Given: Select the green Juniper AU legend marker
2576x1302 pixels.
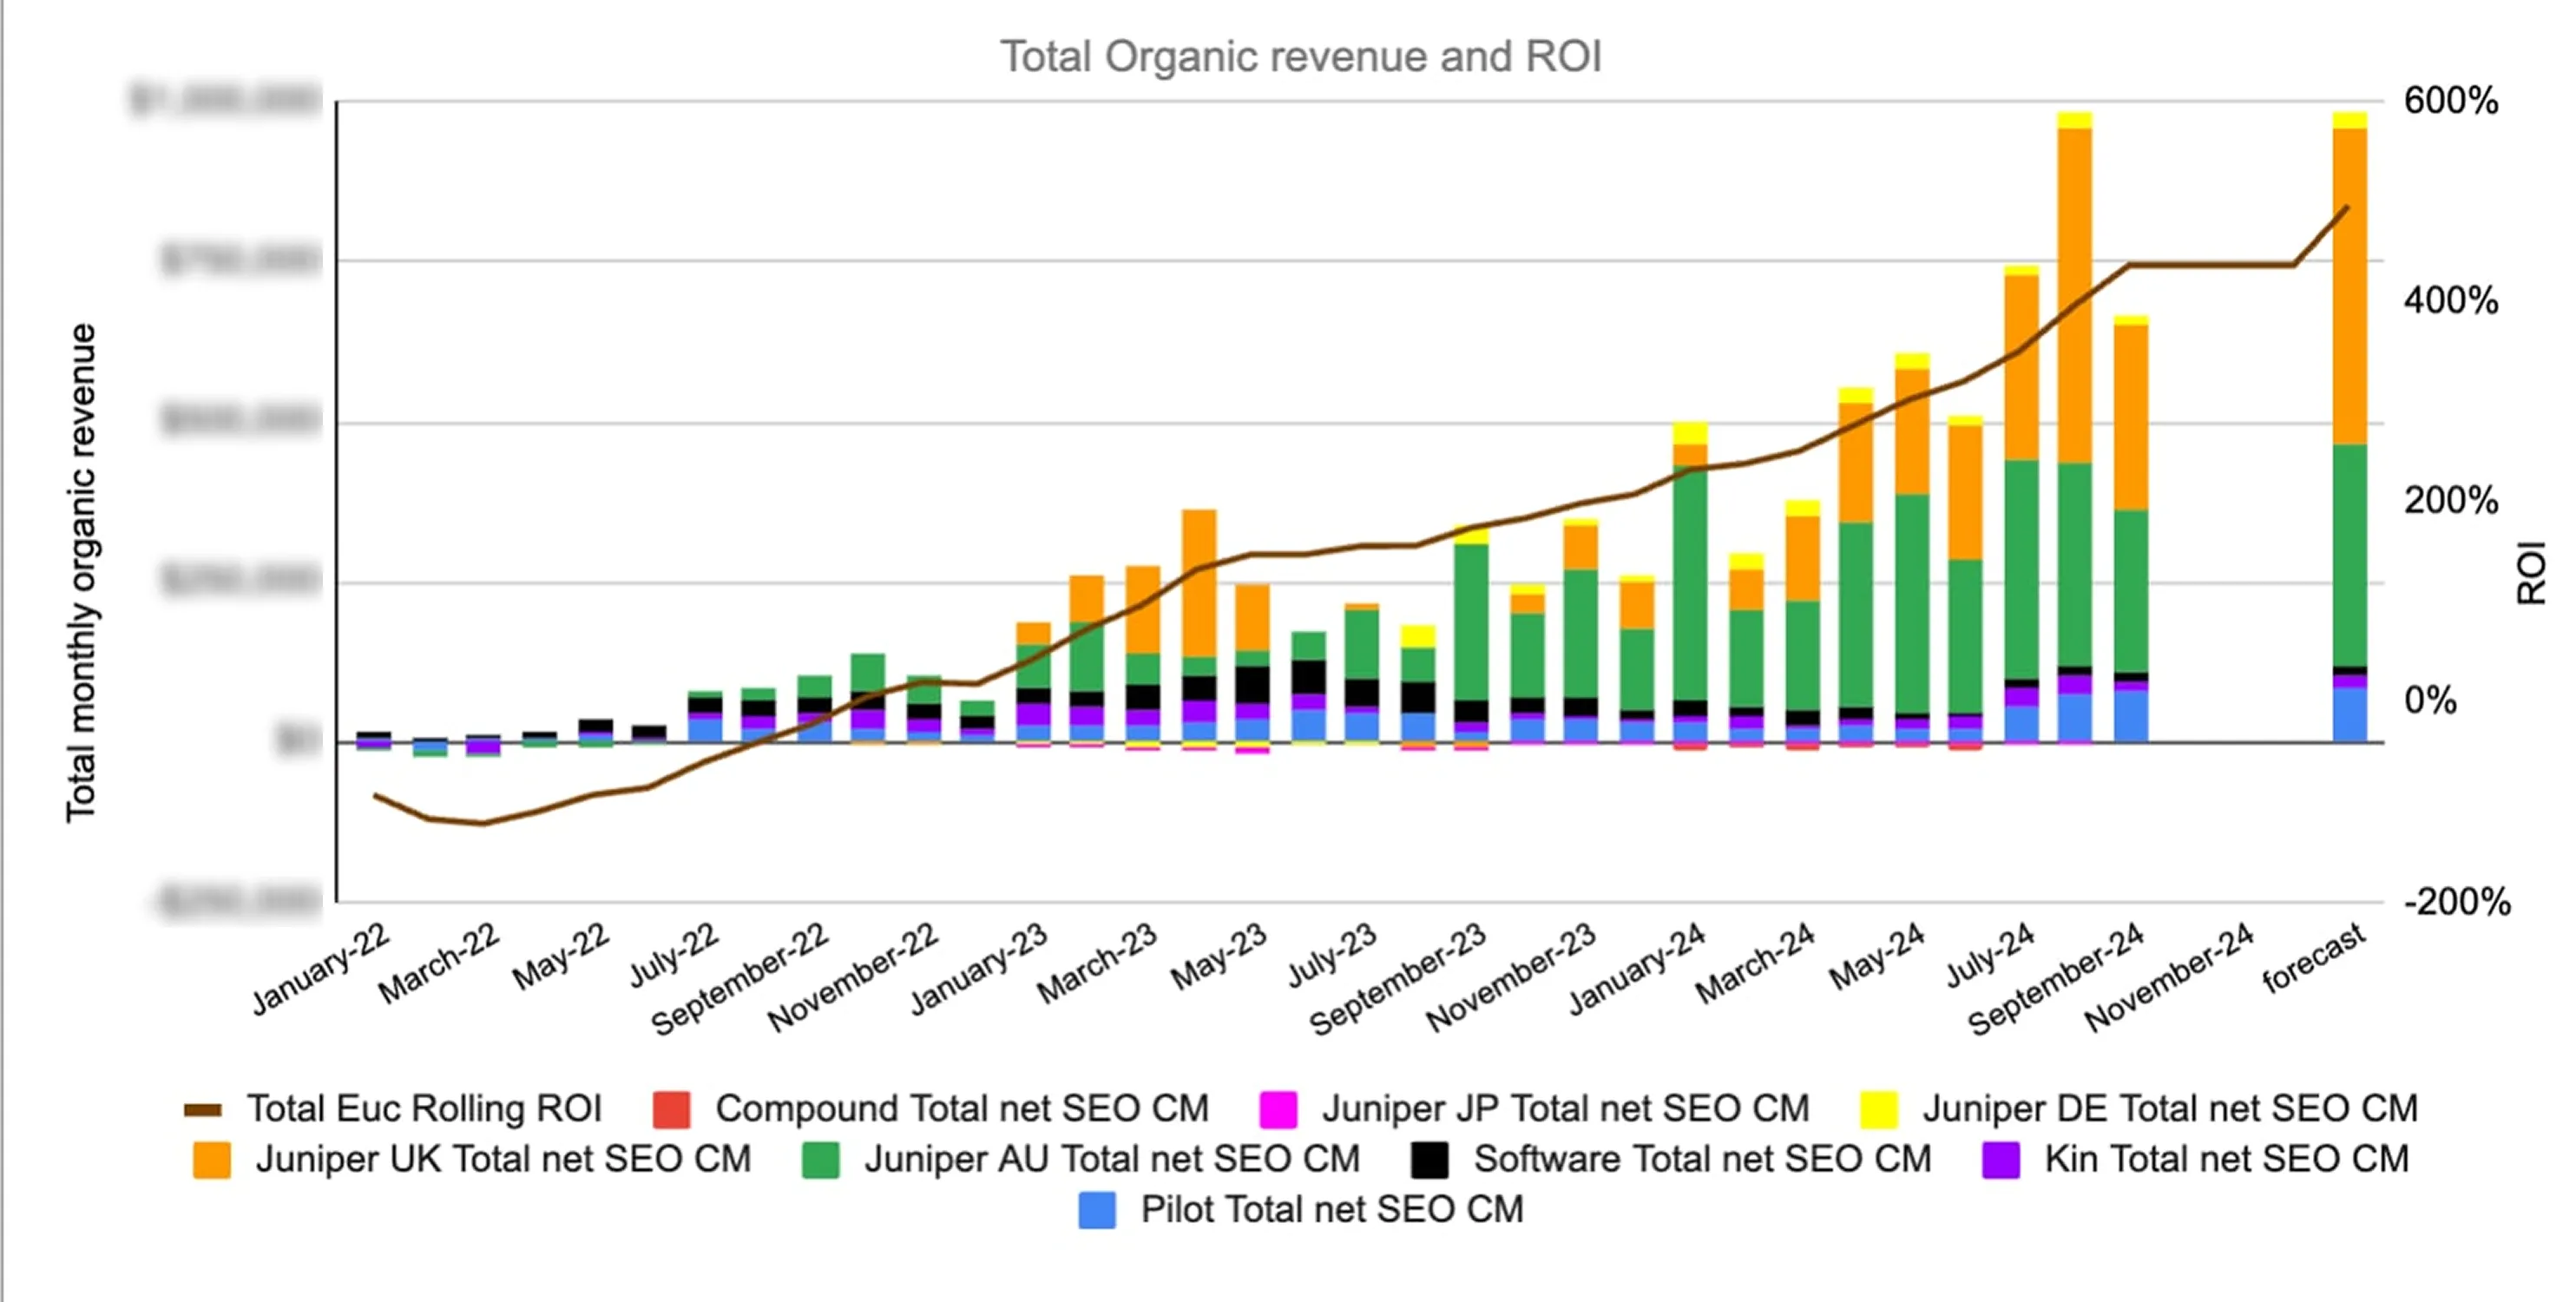Looking at the screenshot, I should pos(820,1160).
